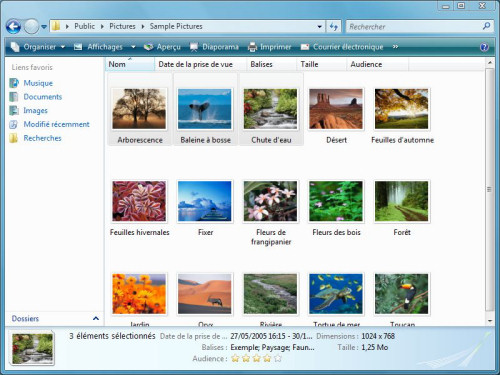Click the "Sample Pictures" breadcrumb

[x=176, y=26]
